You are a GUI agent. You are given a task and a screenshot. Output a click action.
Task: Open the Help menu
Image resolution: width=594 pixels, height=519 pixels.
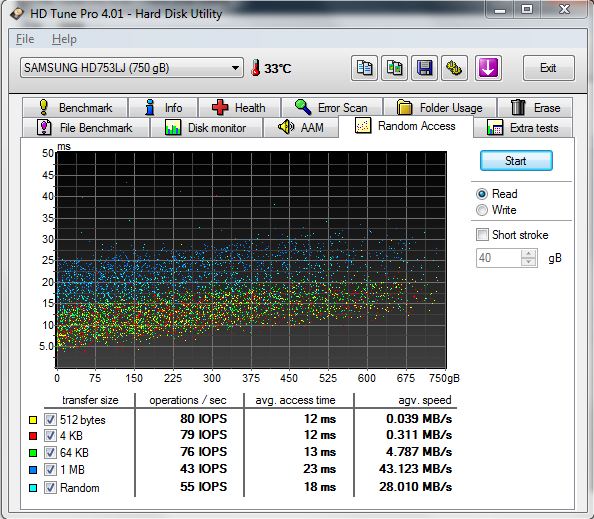pos(64,39)
